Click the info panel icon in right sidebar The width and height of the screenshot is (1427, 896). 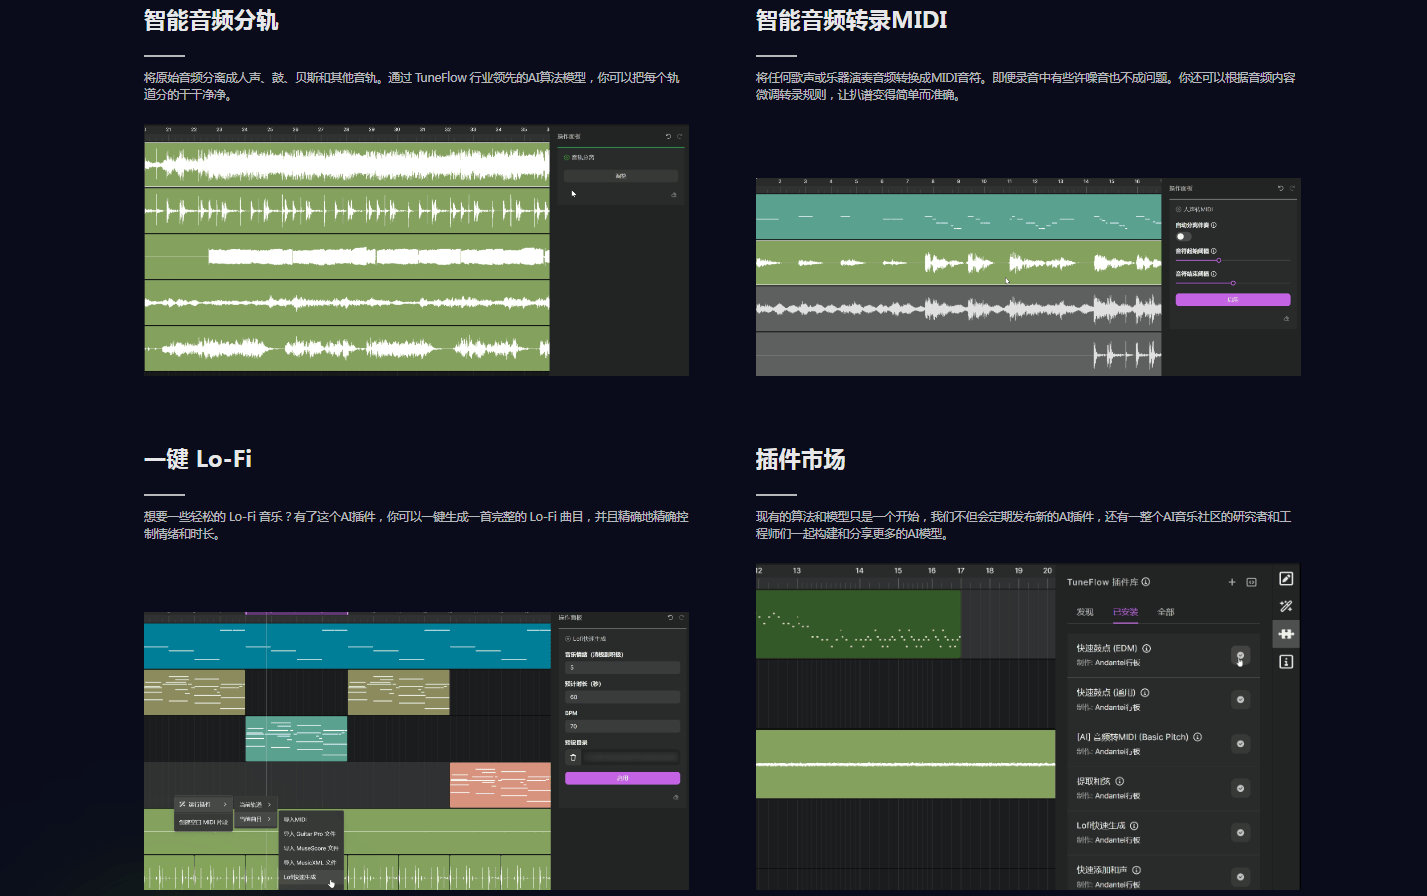coord(1286,661)
